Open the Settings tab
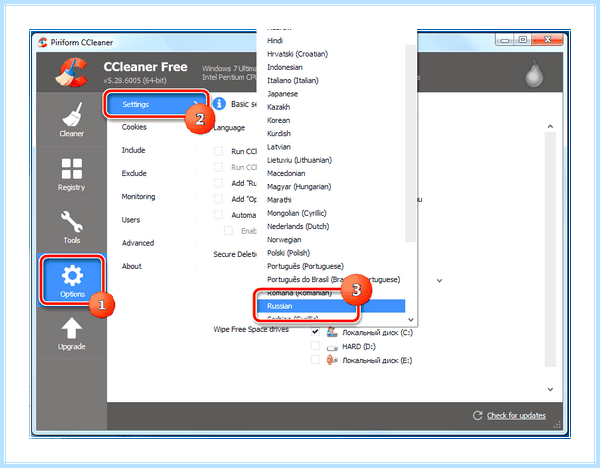Viewport: 600px width, 468px height. pyautogui.click(x=155, y=104)
